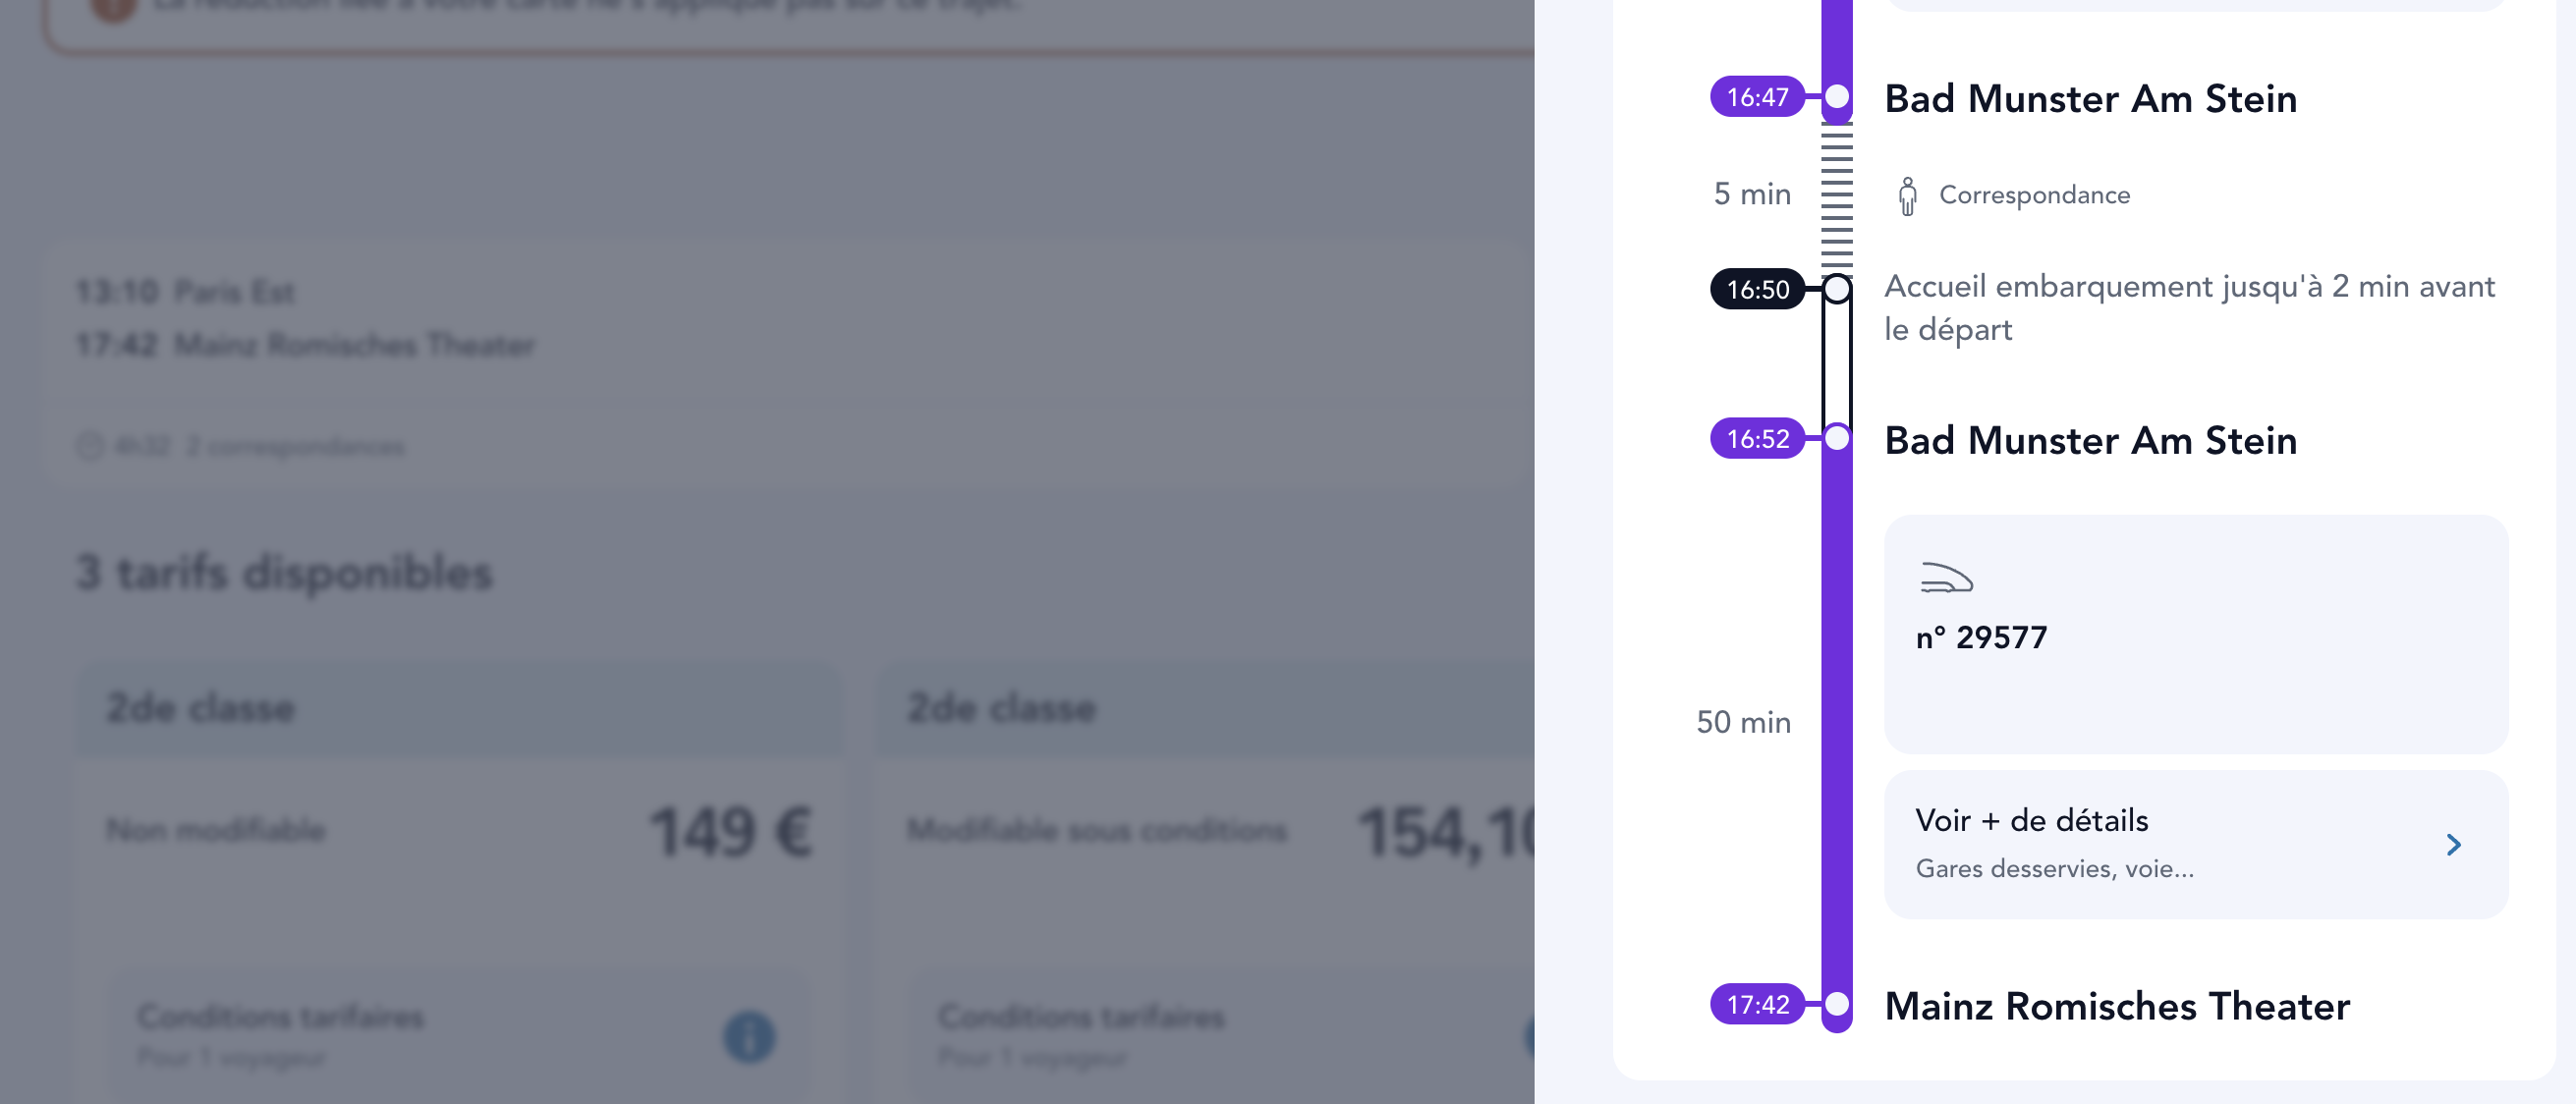Click the Paris Est to Mainz journey summary
Image resolution: width=2576 pixels, height=1104 pixels.
[305, 319]
